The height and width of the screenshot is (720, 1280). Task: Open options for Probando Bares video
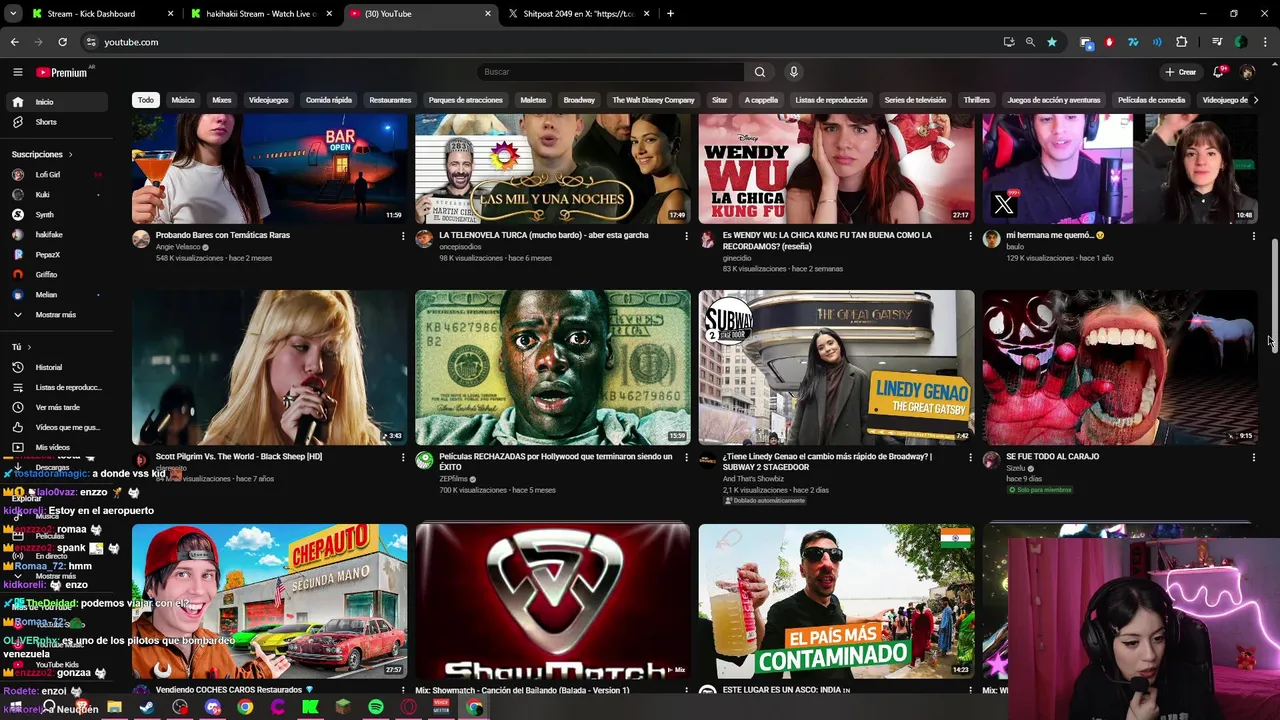403,236
